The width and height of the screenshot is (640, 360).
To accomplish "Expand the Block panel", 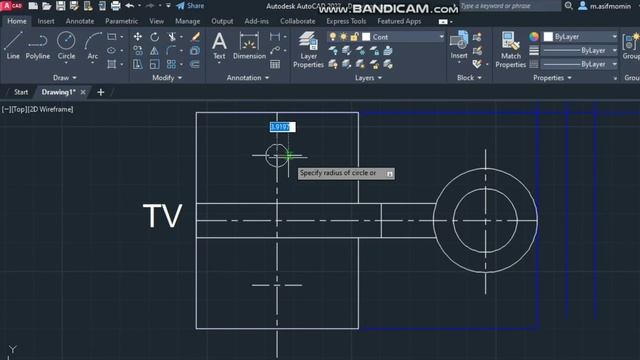I will (x=469, y=78).
